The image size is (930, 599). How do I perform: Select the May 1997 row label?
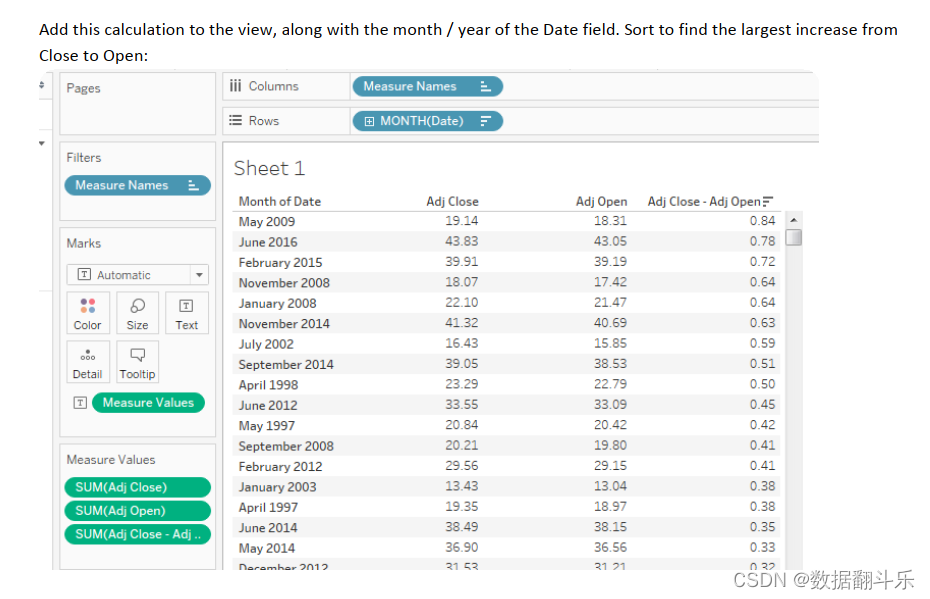coord(266,426)
